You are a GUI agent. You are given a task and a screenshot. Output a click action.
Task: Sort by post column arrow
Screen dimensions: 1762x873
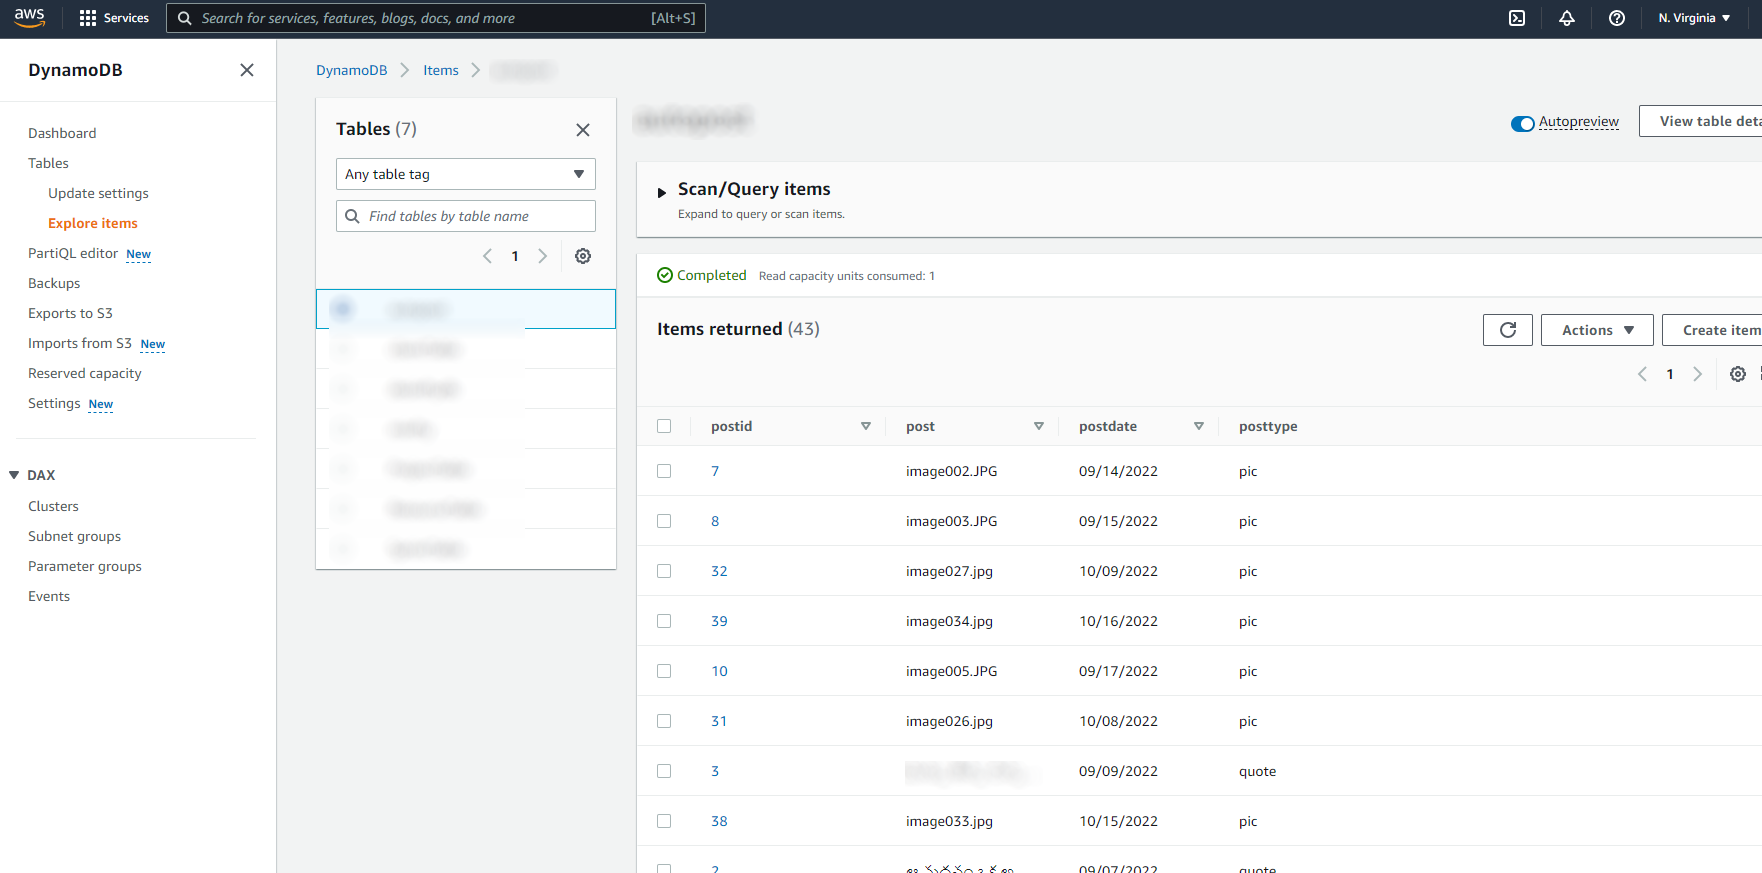[x=1039, y=426]
